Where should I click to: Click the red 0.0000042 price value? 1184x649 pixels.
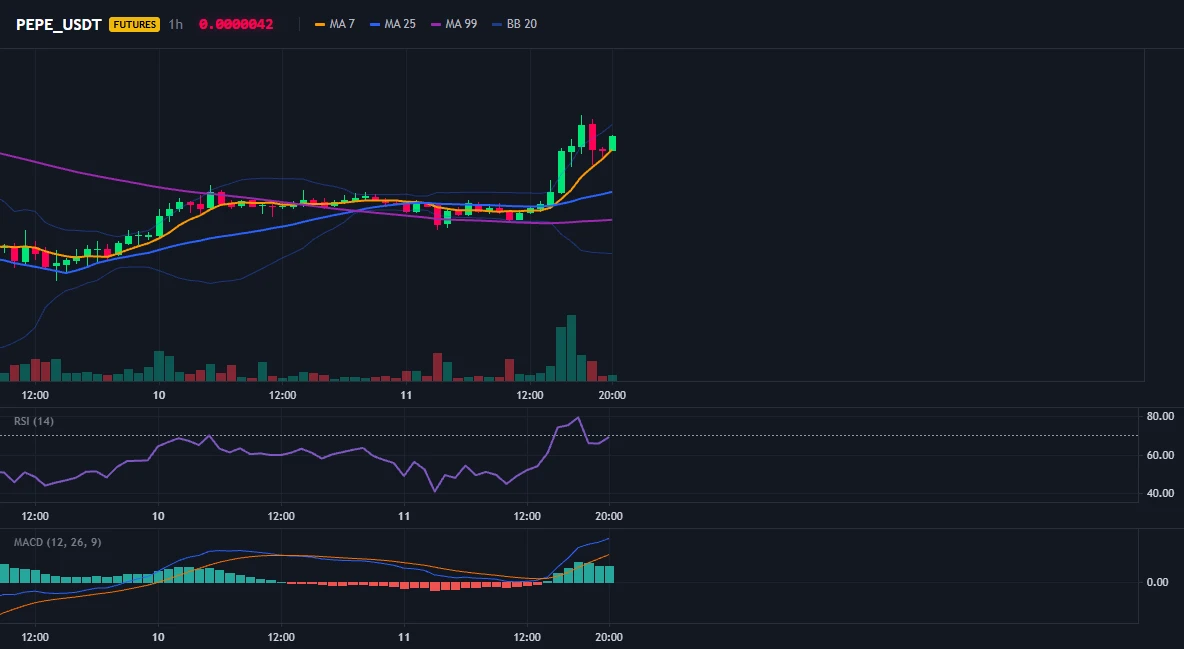236,24
